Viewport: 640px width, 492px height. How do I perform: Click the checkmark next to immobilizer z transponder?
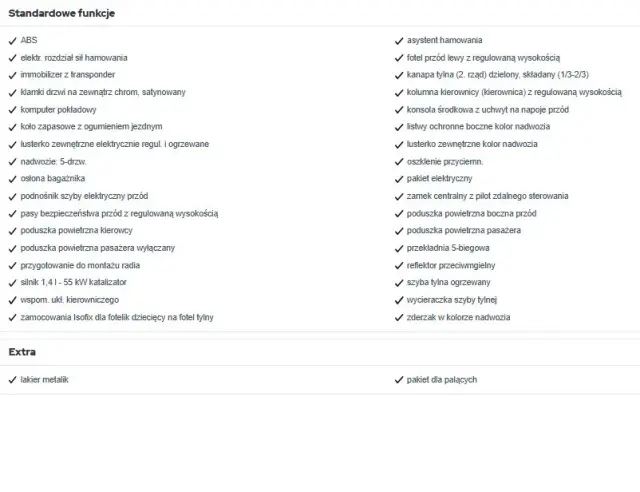click(x=12, y=75)
